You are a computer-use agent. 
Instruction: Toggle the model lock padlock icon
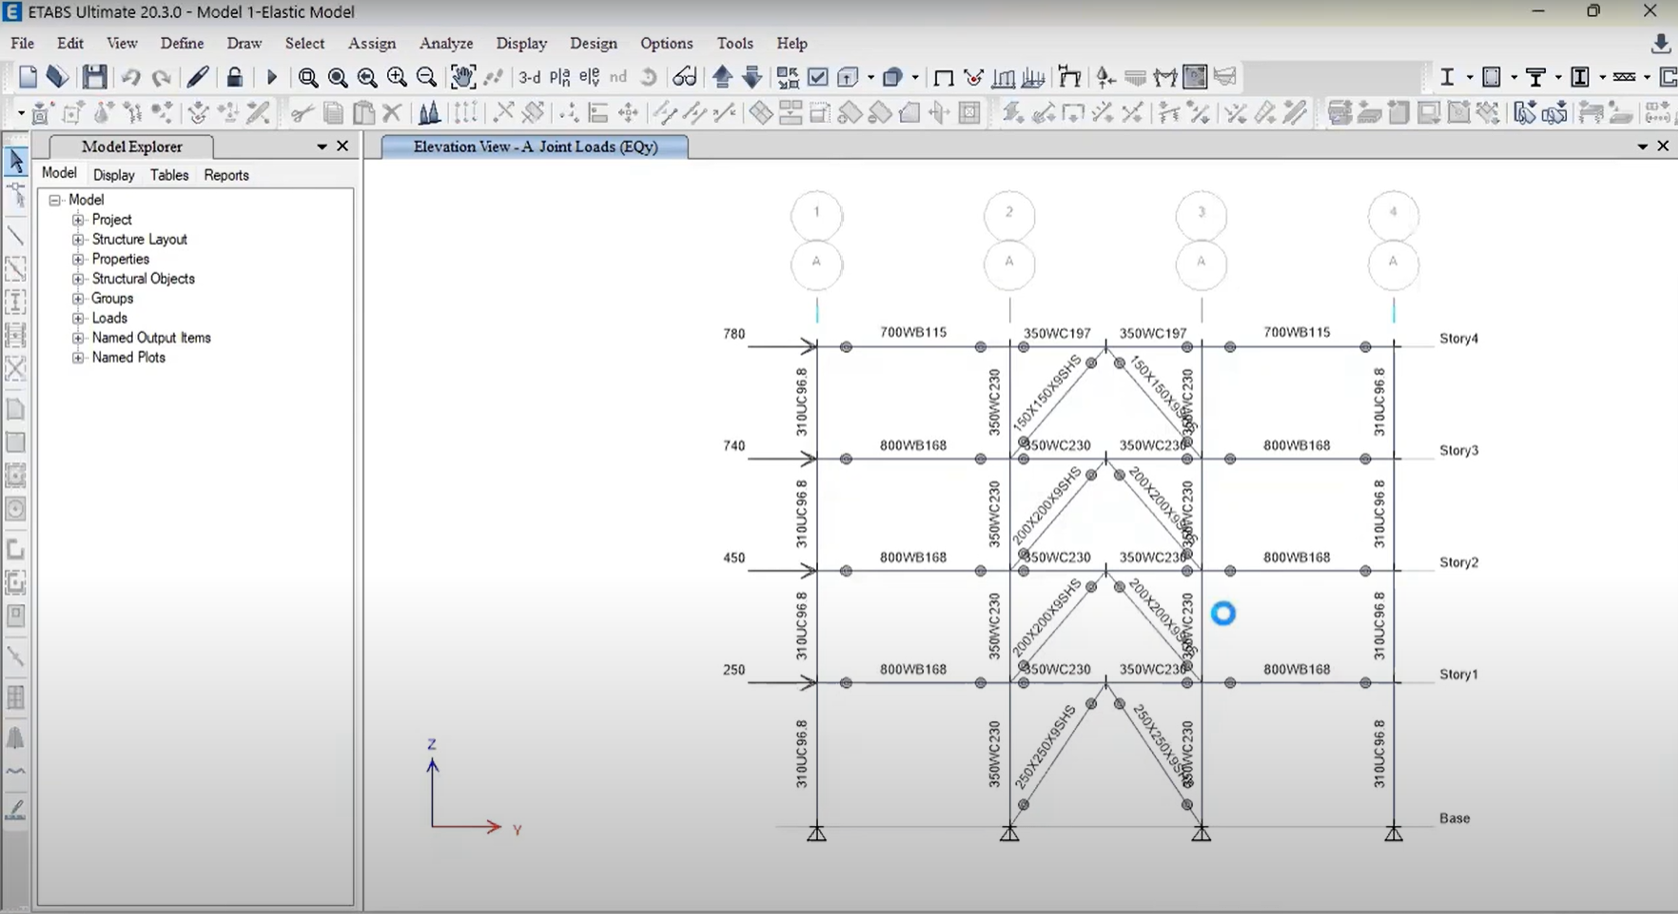(x=234, y=77)
